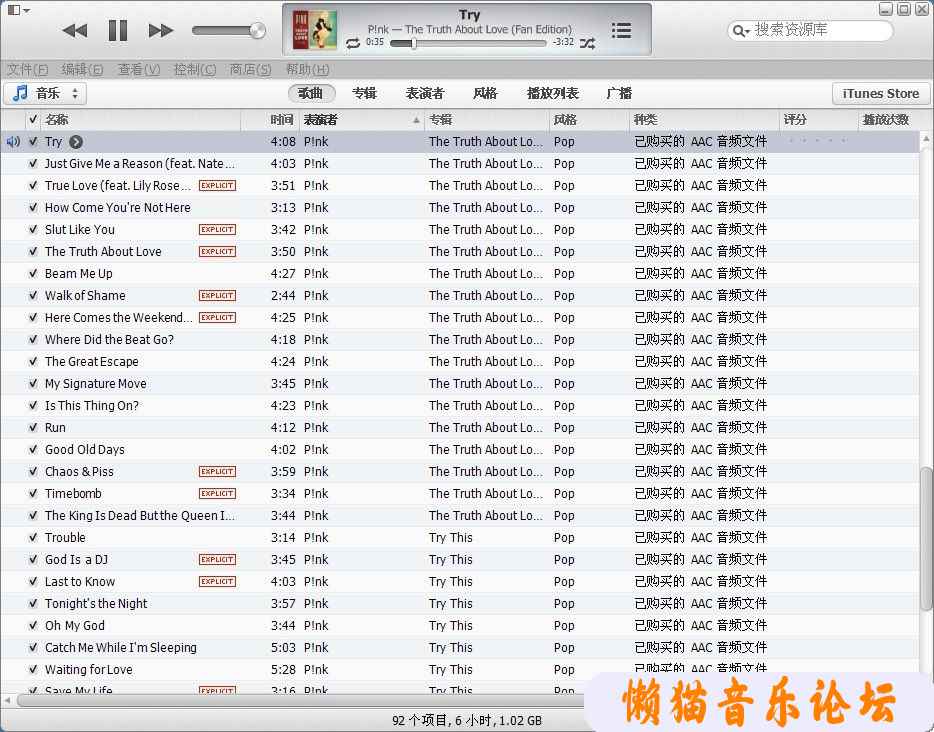The height and width of the screenshot is (732, 934).
Task: Click EXPLICIT badge on Chaos & Piss
Action: 217,471
